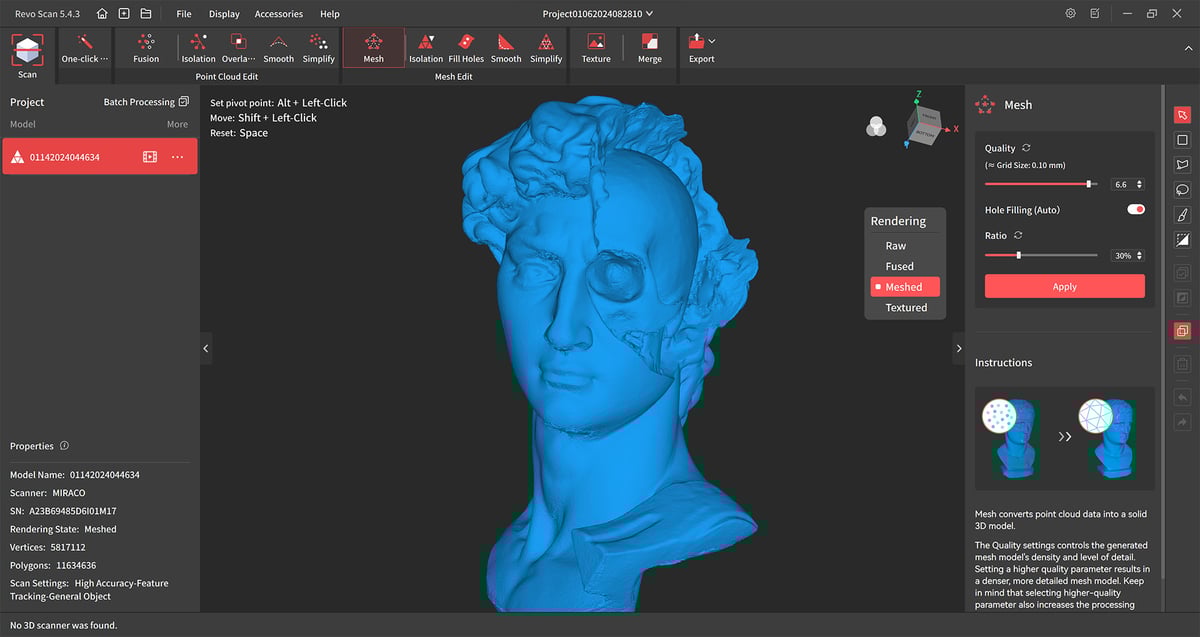Click point cloud Simplify tool

tap(319, 47)
